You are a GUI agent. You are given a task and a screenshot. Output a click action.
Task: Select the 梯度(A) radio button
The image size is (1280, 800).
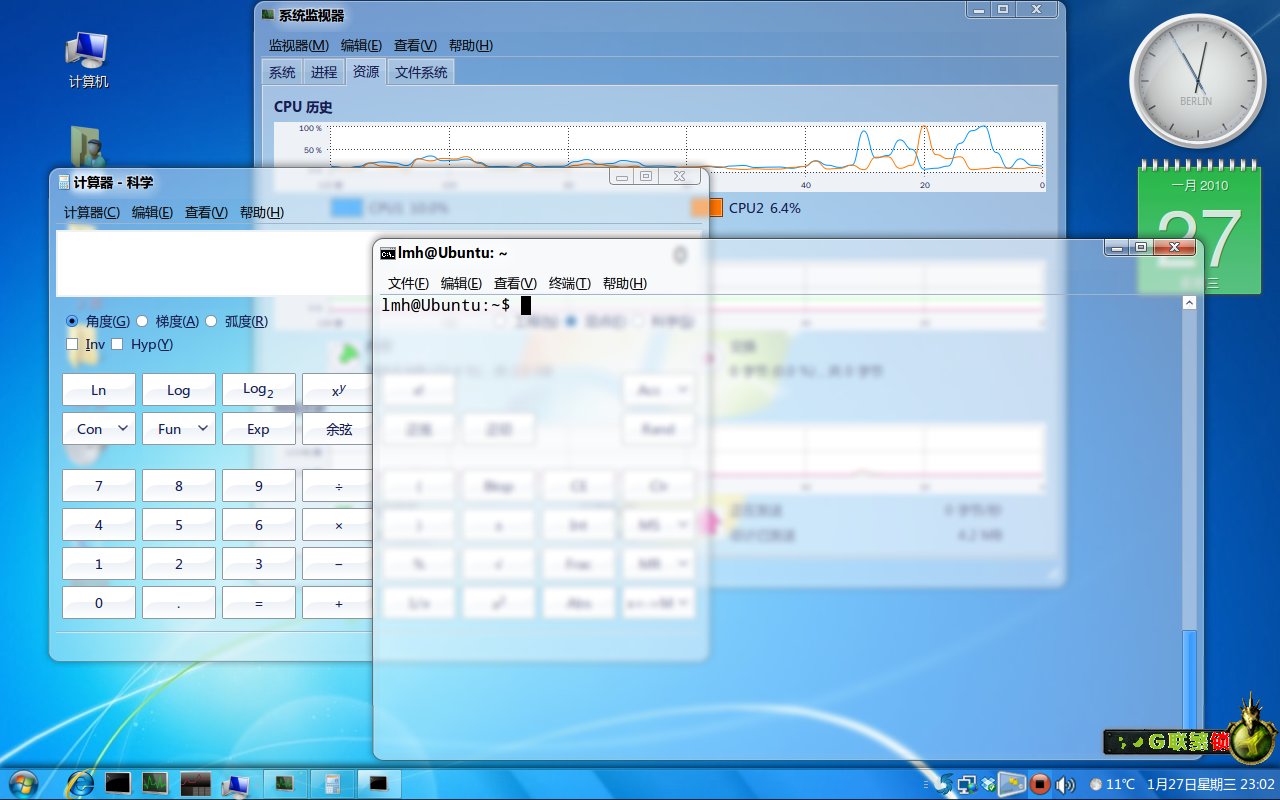(x=142, y=321)
